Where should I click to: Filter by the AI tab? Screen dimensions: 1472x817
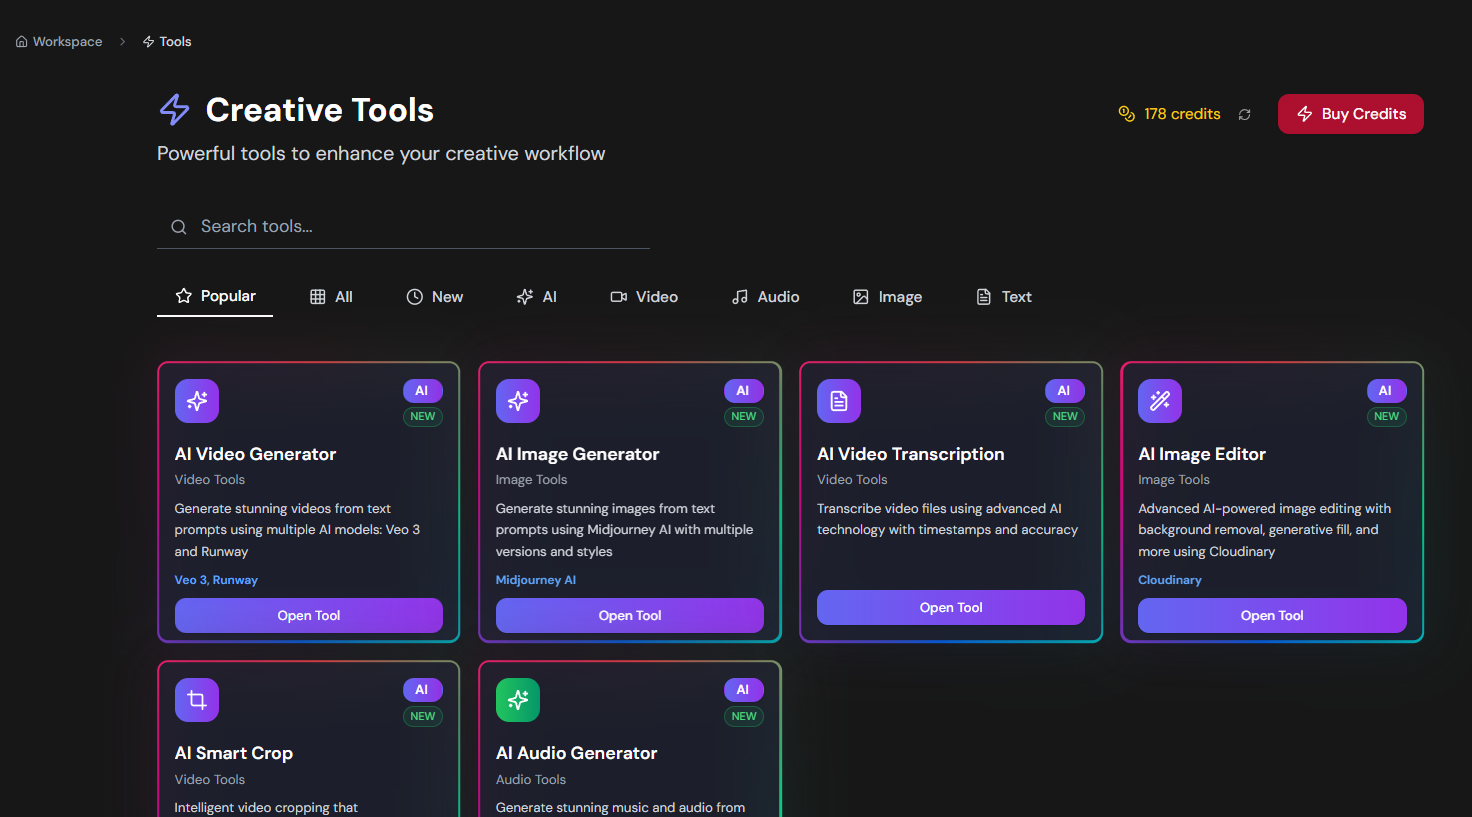(536, 297)
